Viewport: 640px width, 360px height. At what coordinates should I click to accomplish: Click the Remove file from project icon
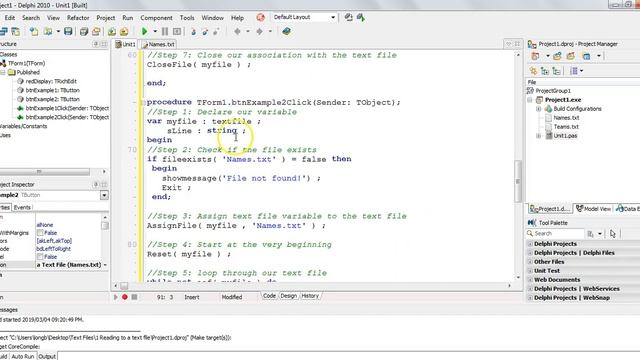[x=124, y=31]
